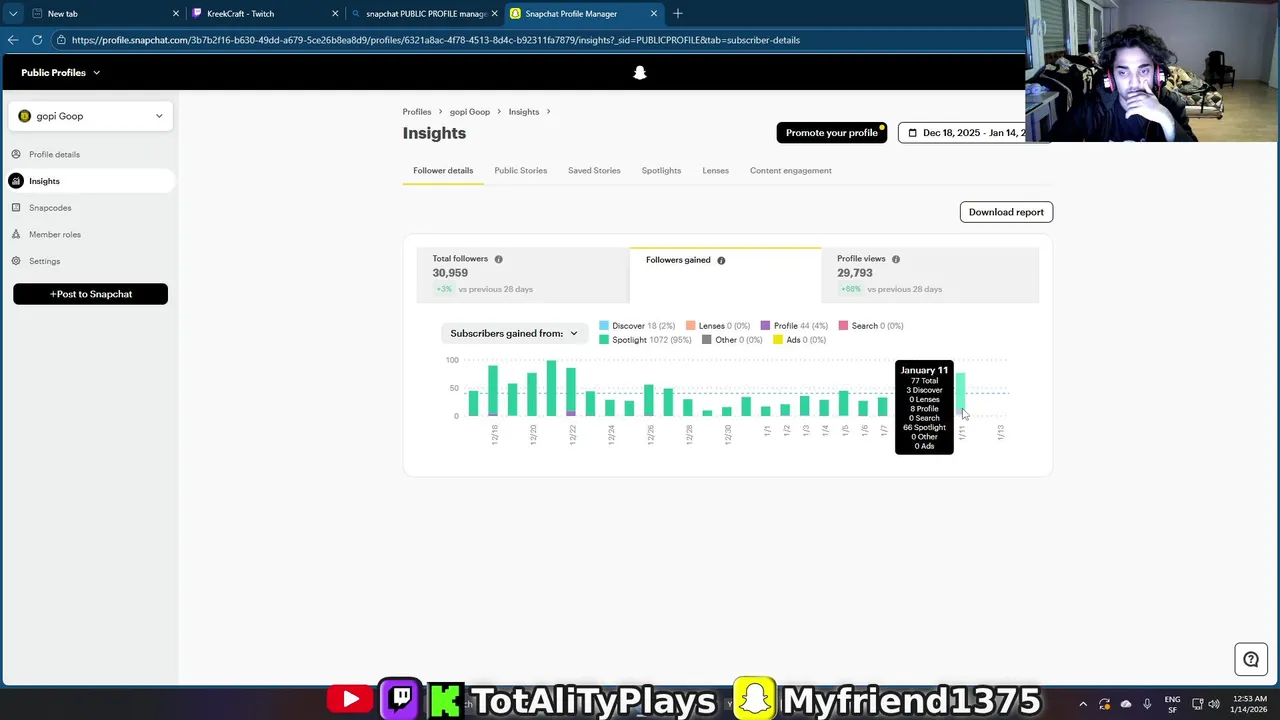Click the Followers gained info icon
1280x720 pixels.
coord(721,260)
